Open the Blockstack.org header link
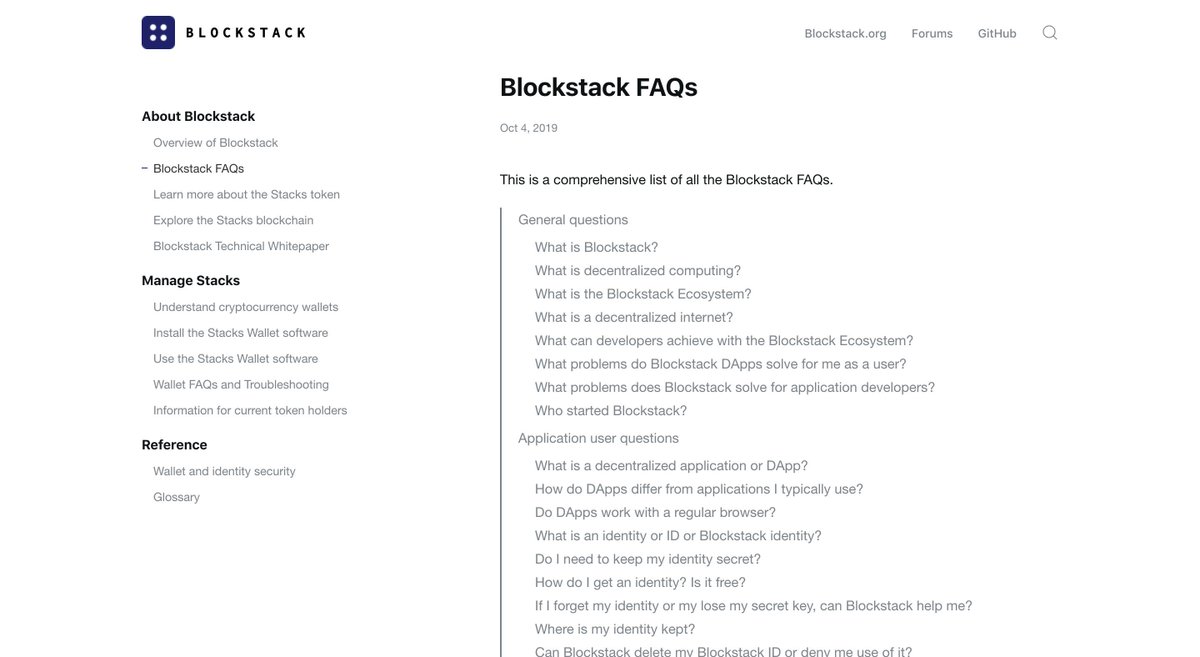 [x=845, y=33]
